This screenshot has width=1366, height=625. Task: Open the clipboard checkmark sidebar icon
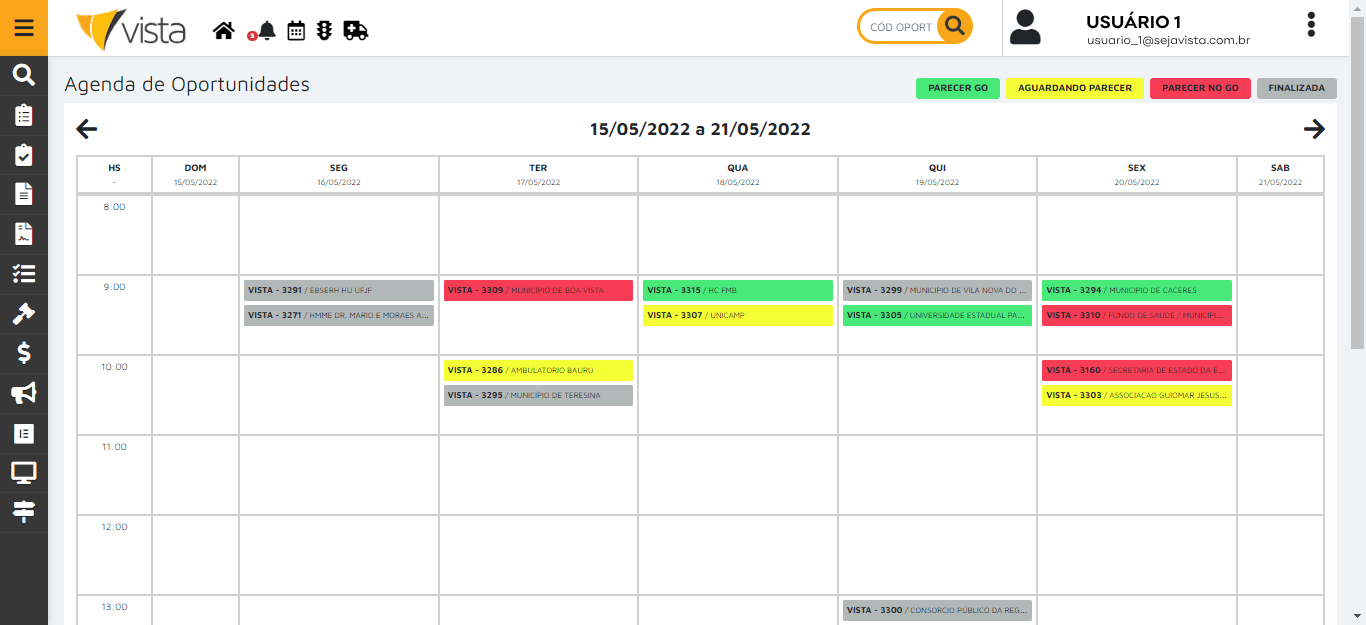coord(24,155)
